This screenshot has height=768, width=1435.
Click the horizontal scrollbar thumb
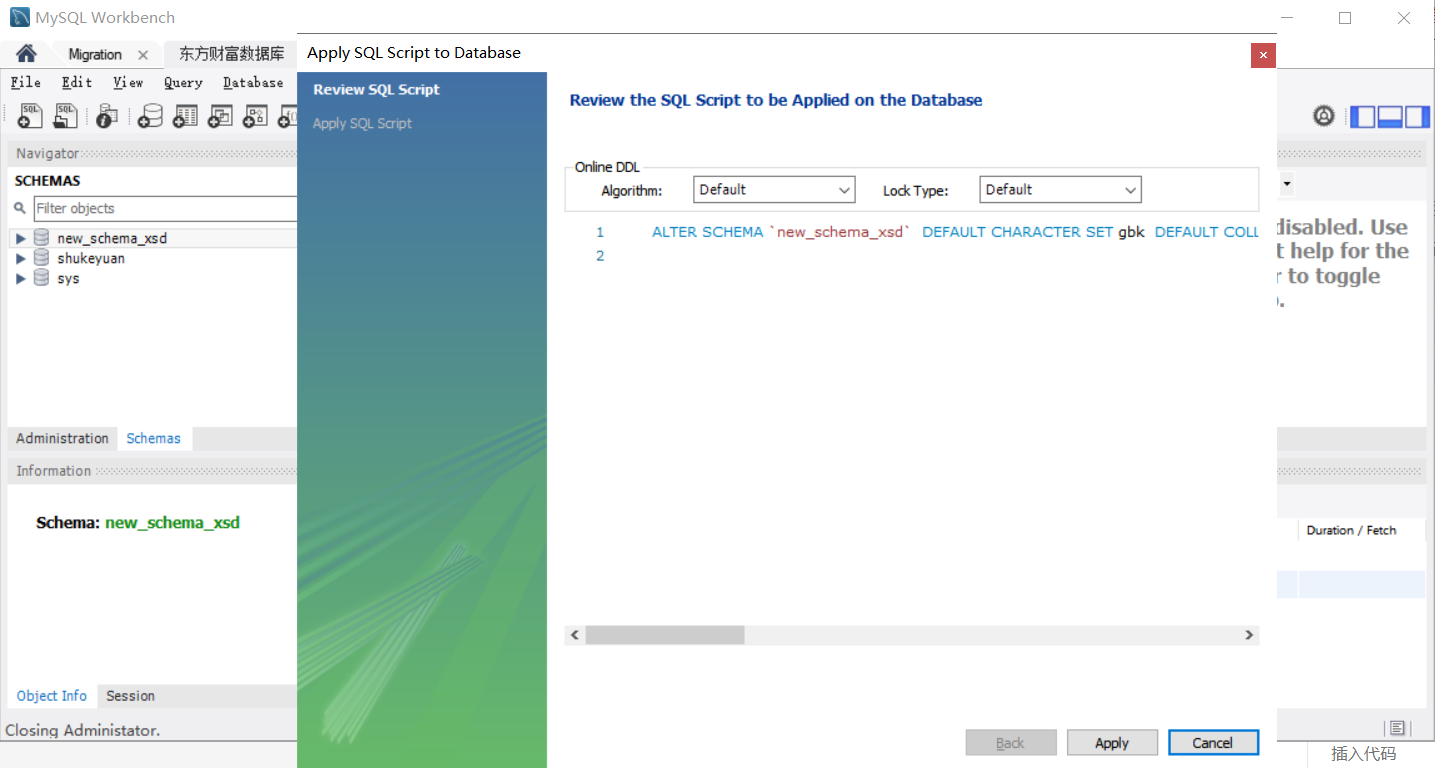[x=665, y=635]
